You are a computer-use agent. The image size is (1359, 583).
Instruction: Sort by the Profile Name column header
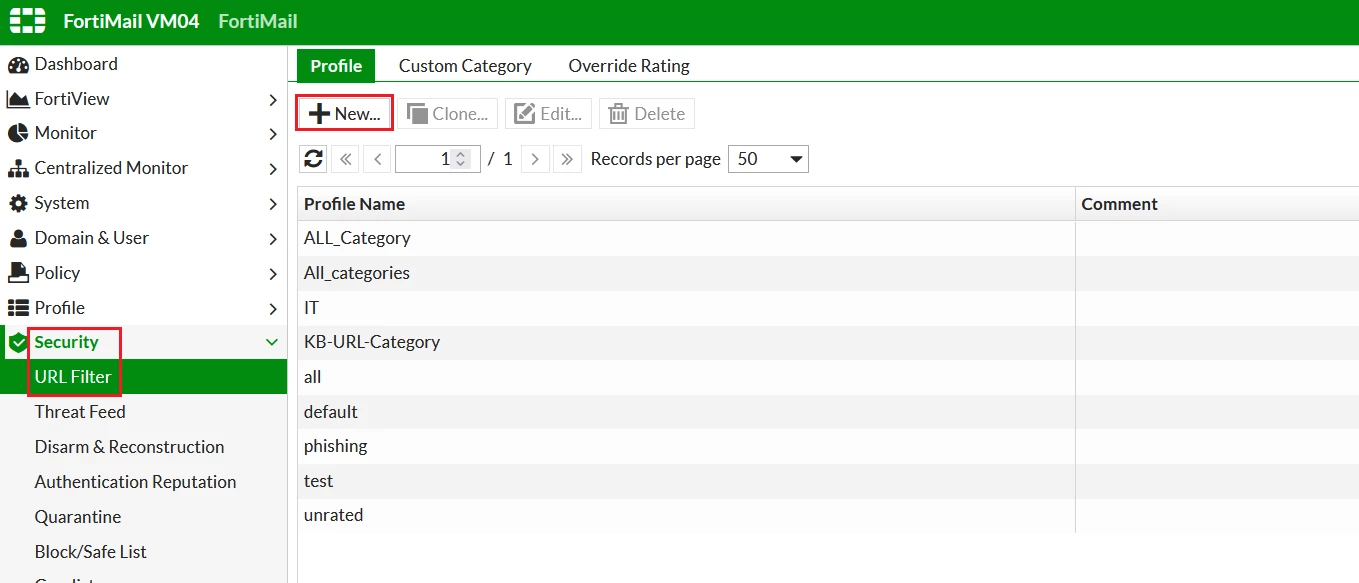(x=686, y=204)
